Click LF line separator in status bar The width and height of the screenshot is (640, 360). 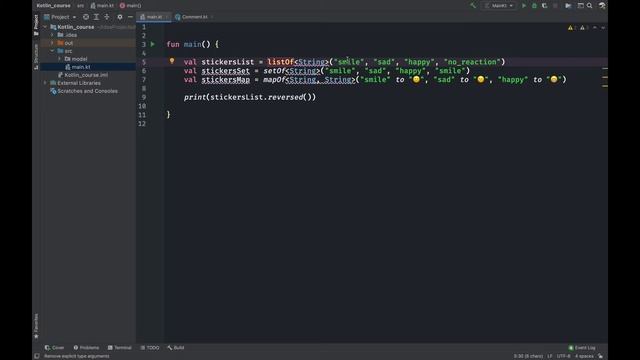(x=549, y=356)
